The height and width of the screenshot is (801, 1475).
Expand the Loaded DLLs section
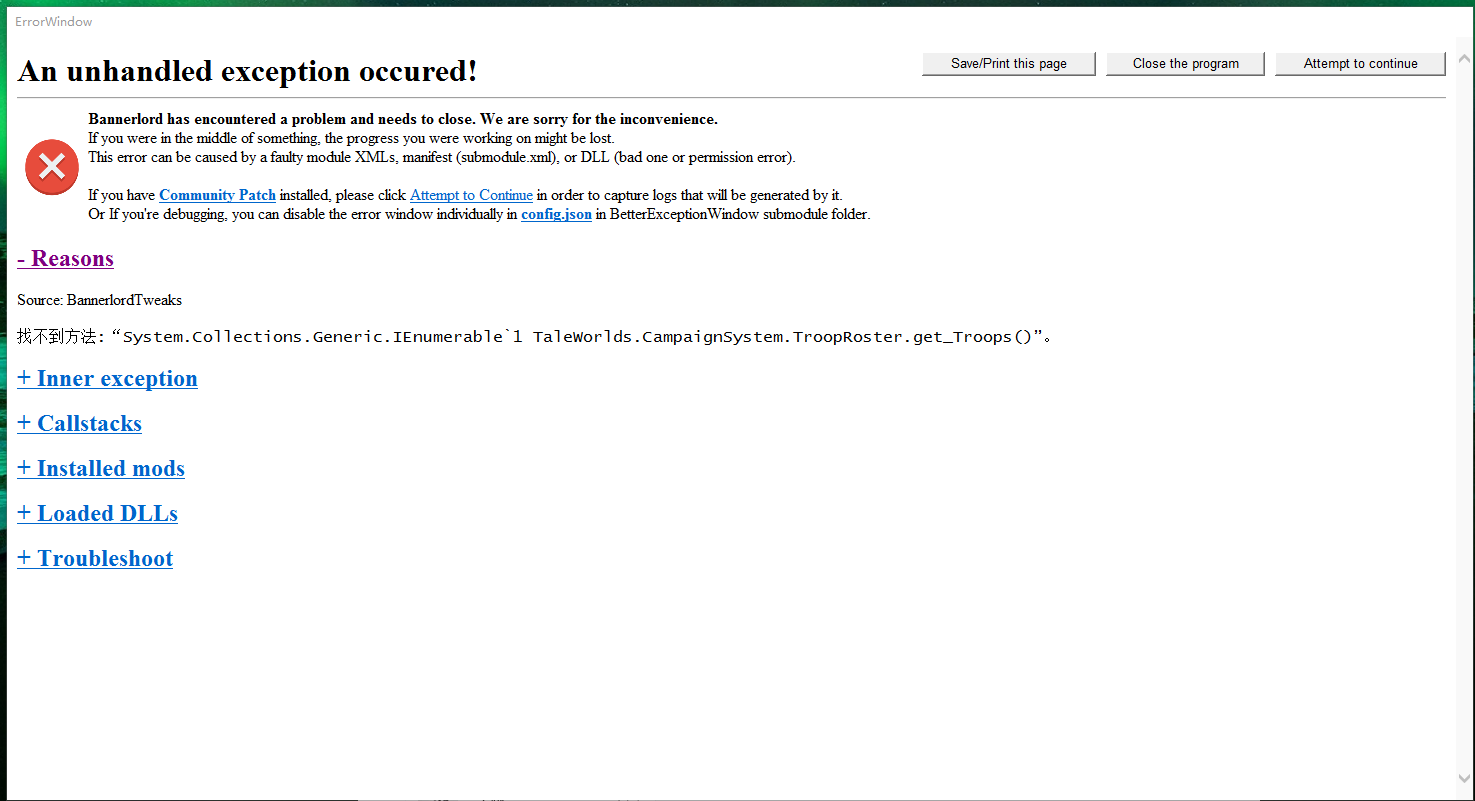[97, 514]
